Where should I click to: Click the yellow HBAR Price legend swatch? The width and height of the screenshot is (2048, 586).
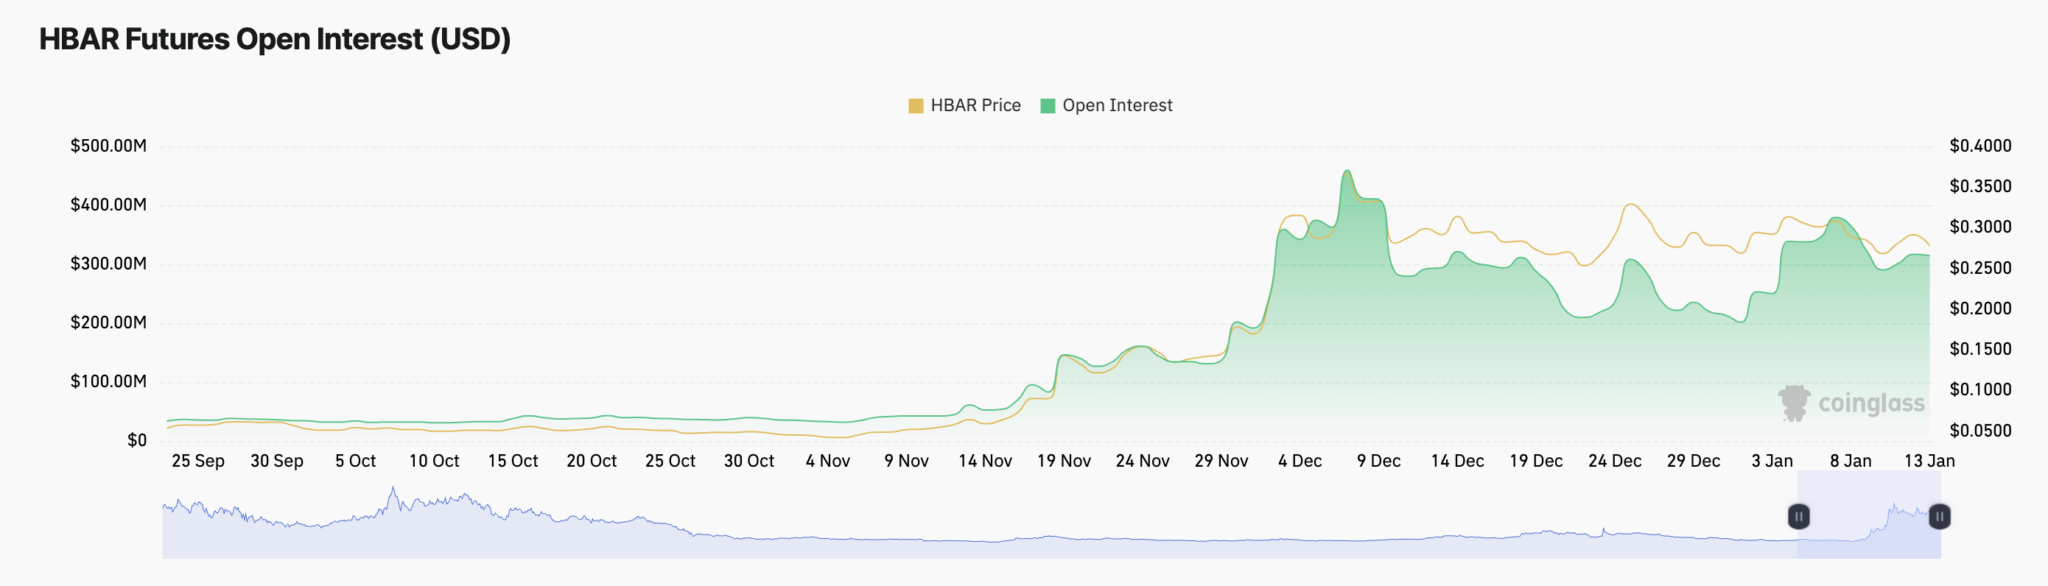click(916, 106)
